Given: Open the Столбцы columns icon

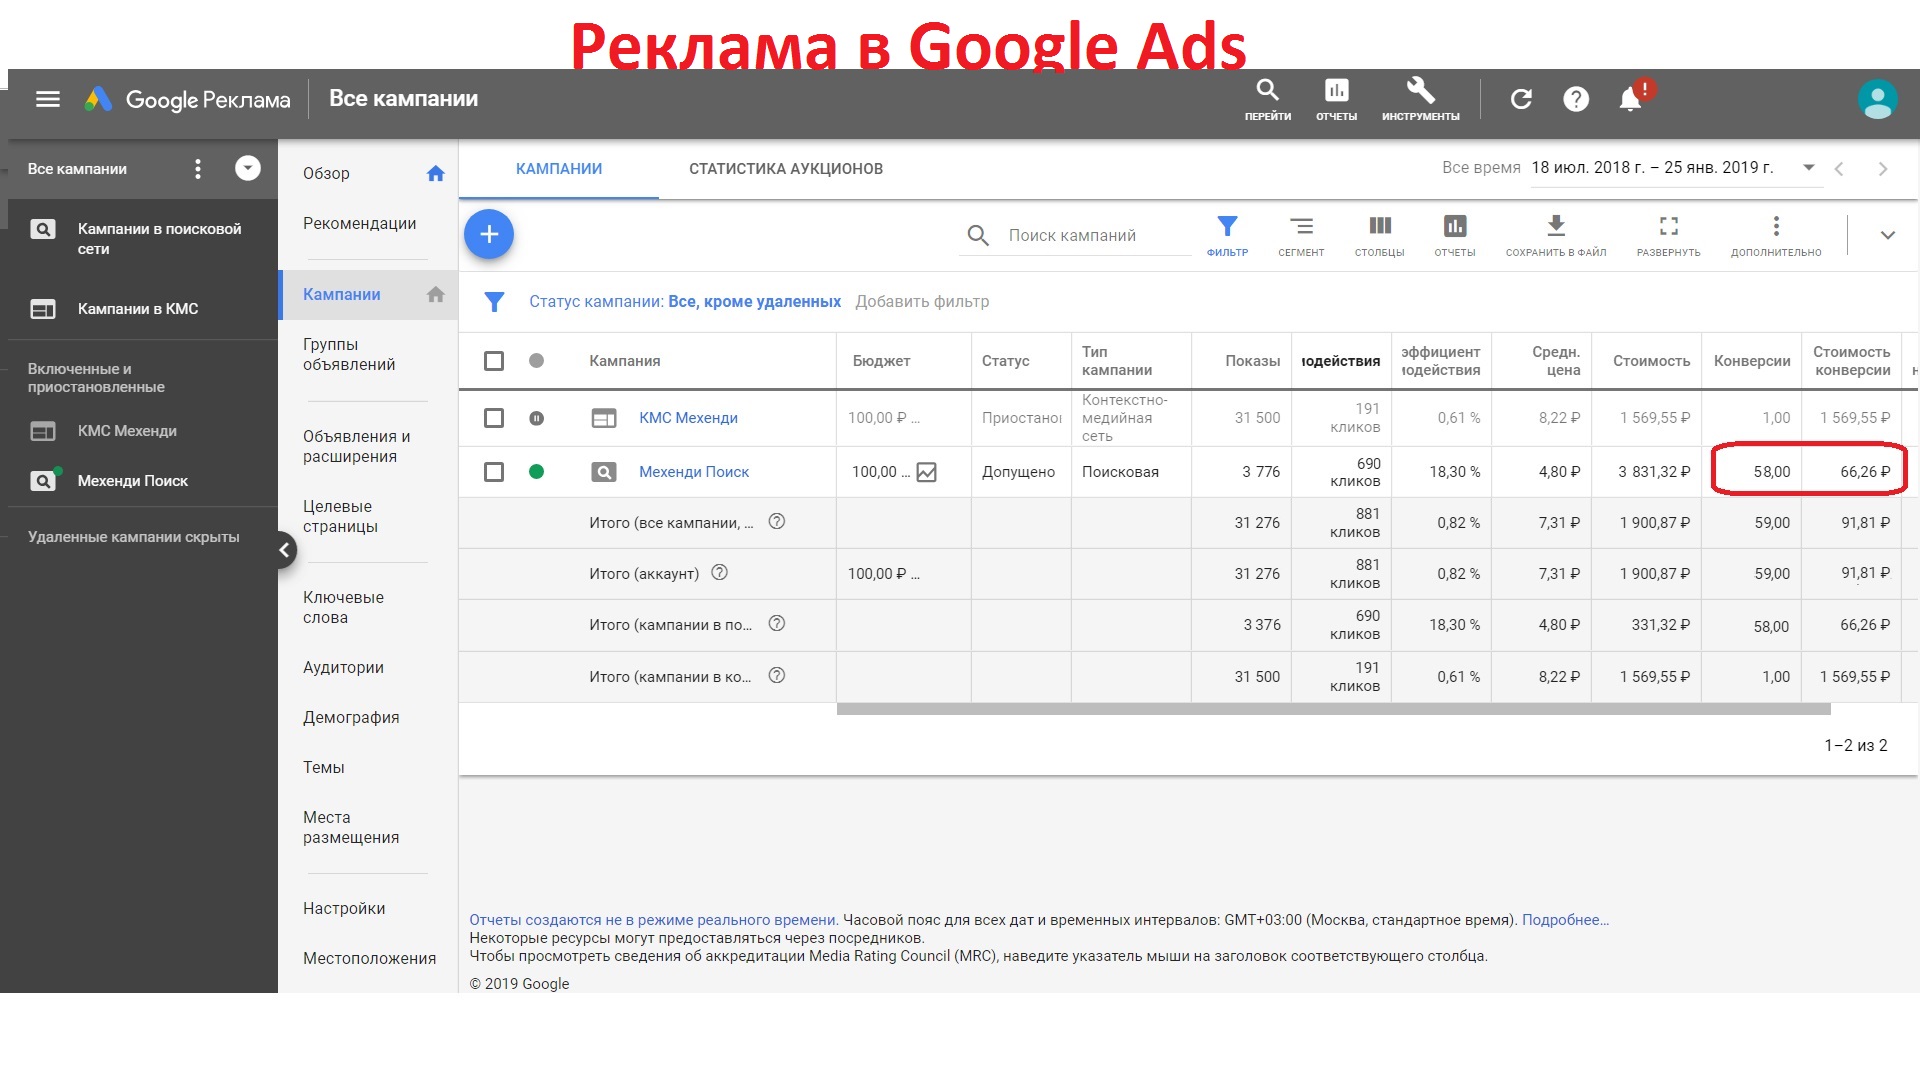Looking at the screenshot, I should pyautogui.click(x=1380, y=236).
